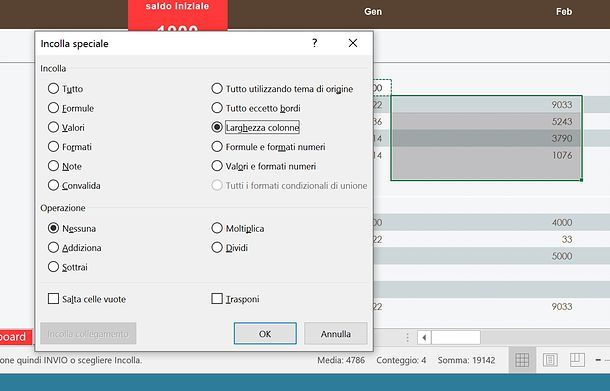
Task: Choose Nessuna operation radio button
Action: click(x=53, y=228)
